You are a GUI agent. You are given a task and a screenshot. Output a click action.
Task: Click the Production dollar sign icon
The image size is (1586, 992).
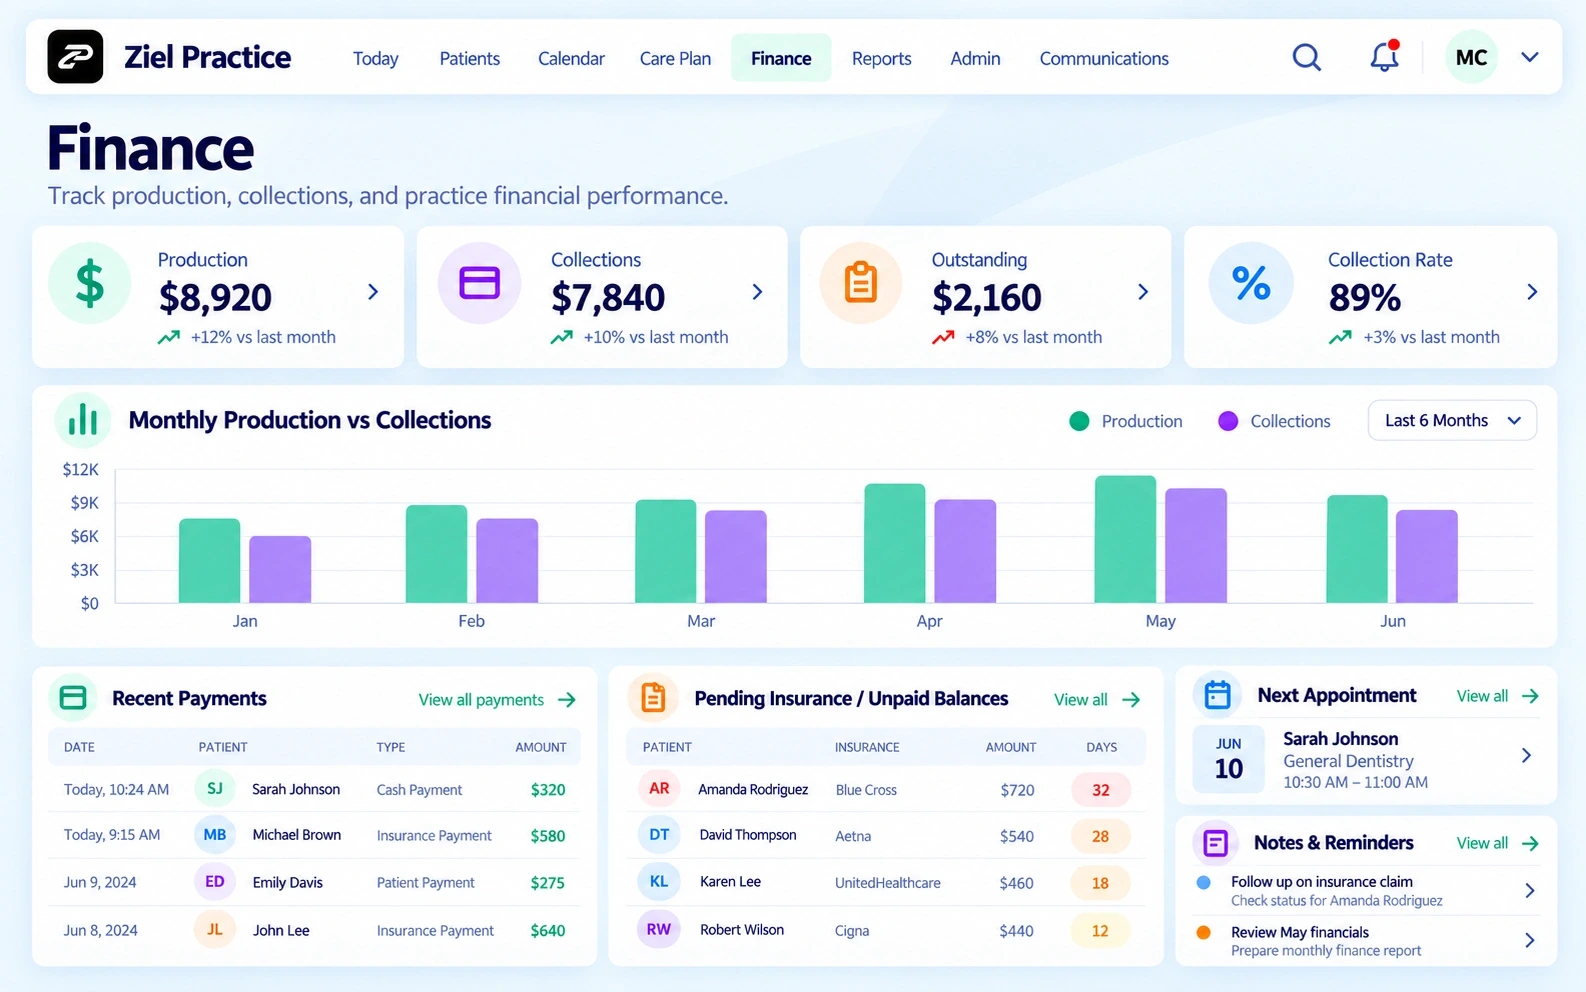pyautogui.click(x=90, y=283)
